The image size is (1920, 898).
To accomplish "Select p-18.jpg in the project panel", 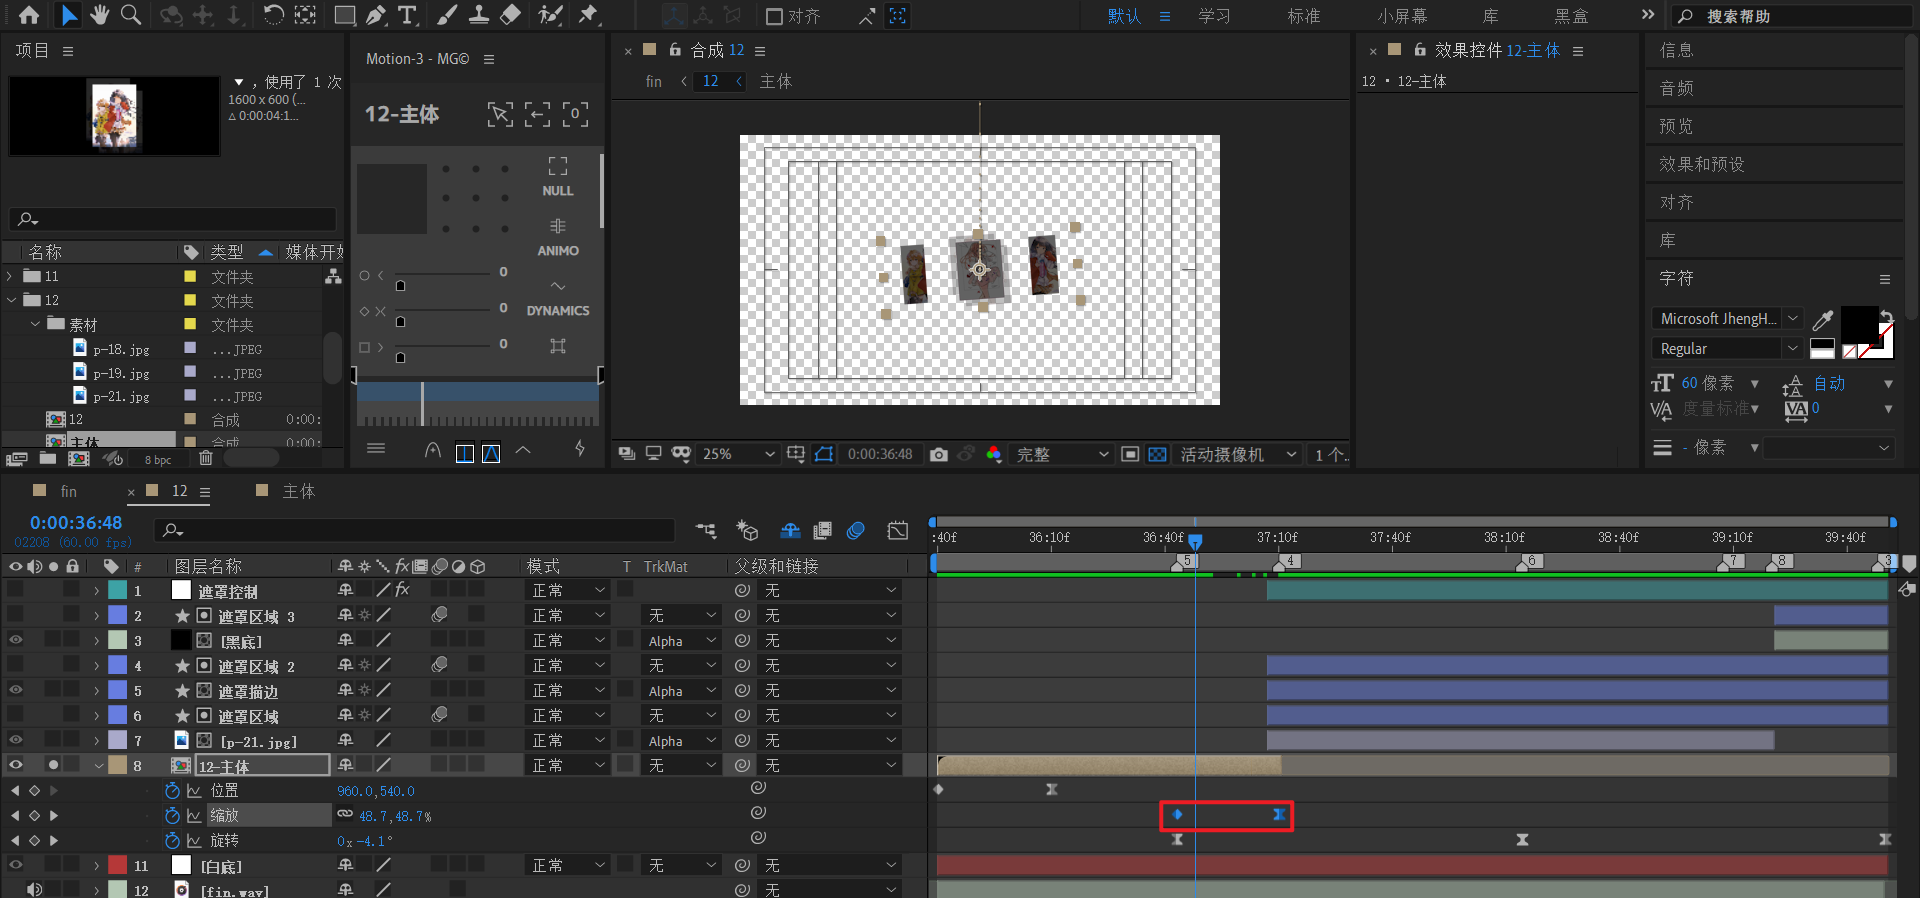I will click(121, 349).
